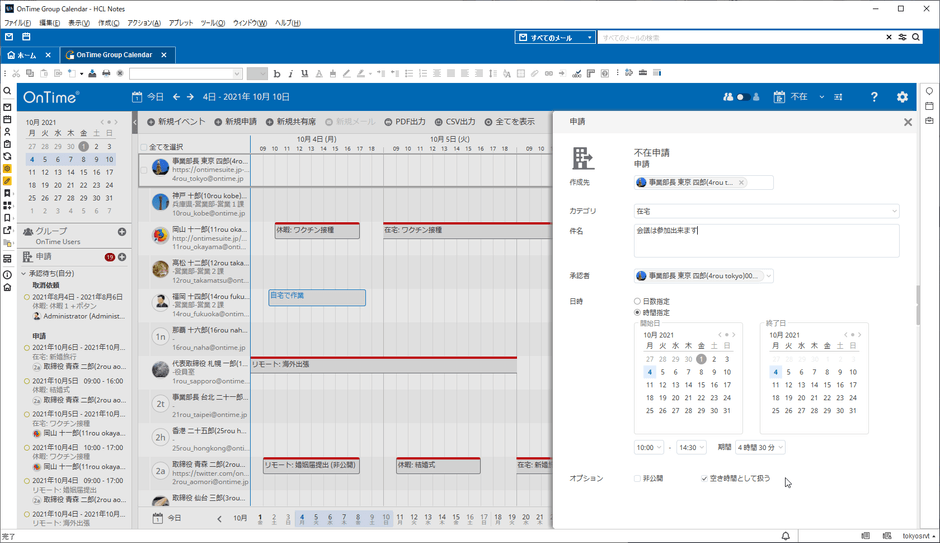This screenshot has width=940, height=543.
Task: Click the notification bell in status bar
Action: click(x=786, y=536)
